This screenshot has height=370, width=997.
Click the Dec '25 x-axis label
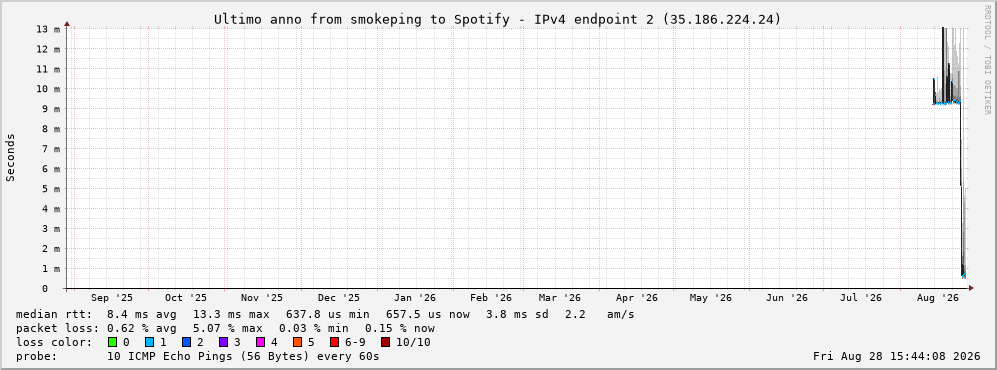coord(339,298)
